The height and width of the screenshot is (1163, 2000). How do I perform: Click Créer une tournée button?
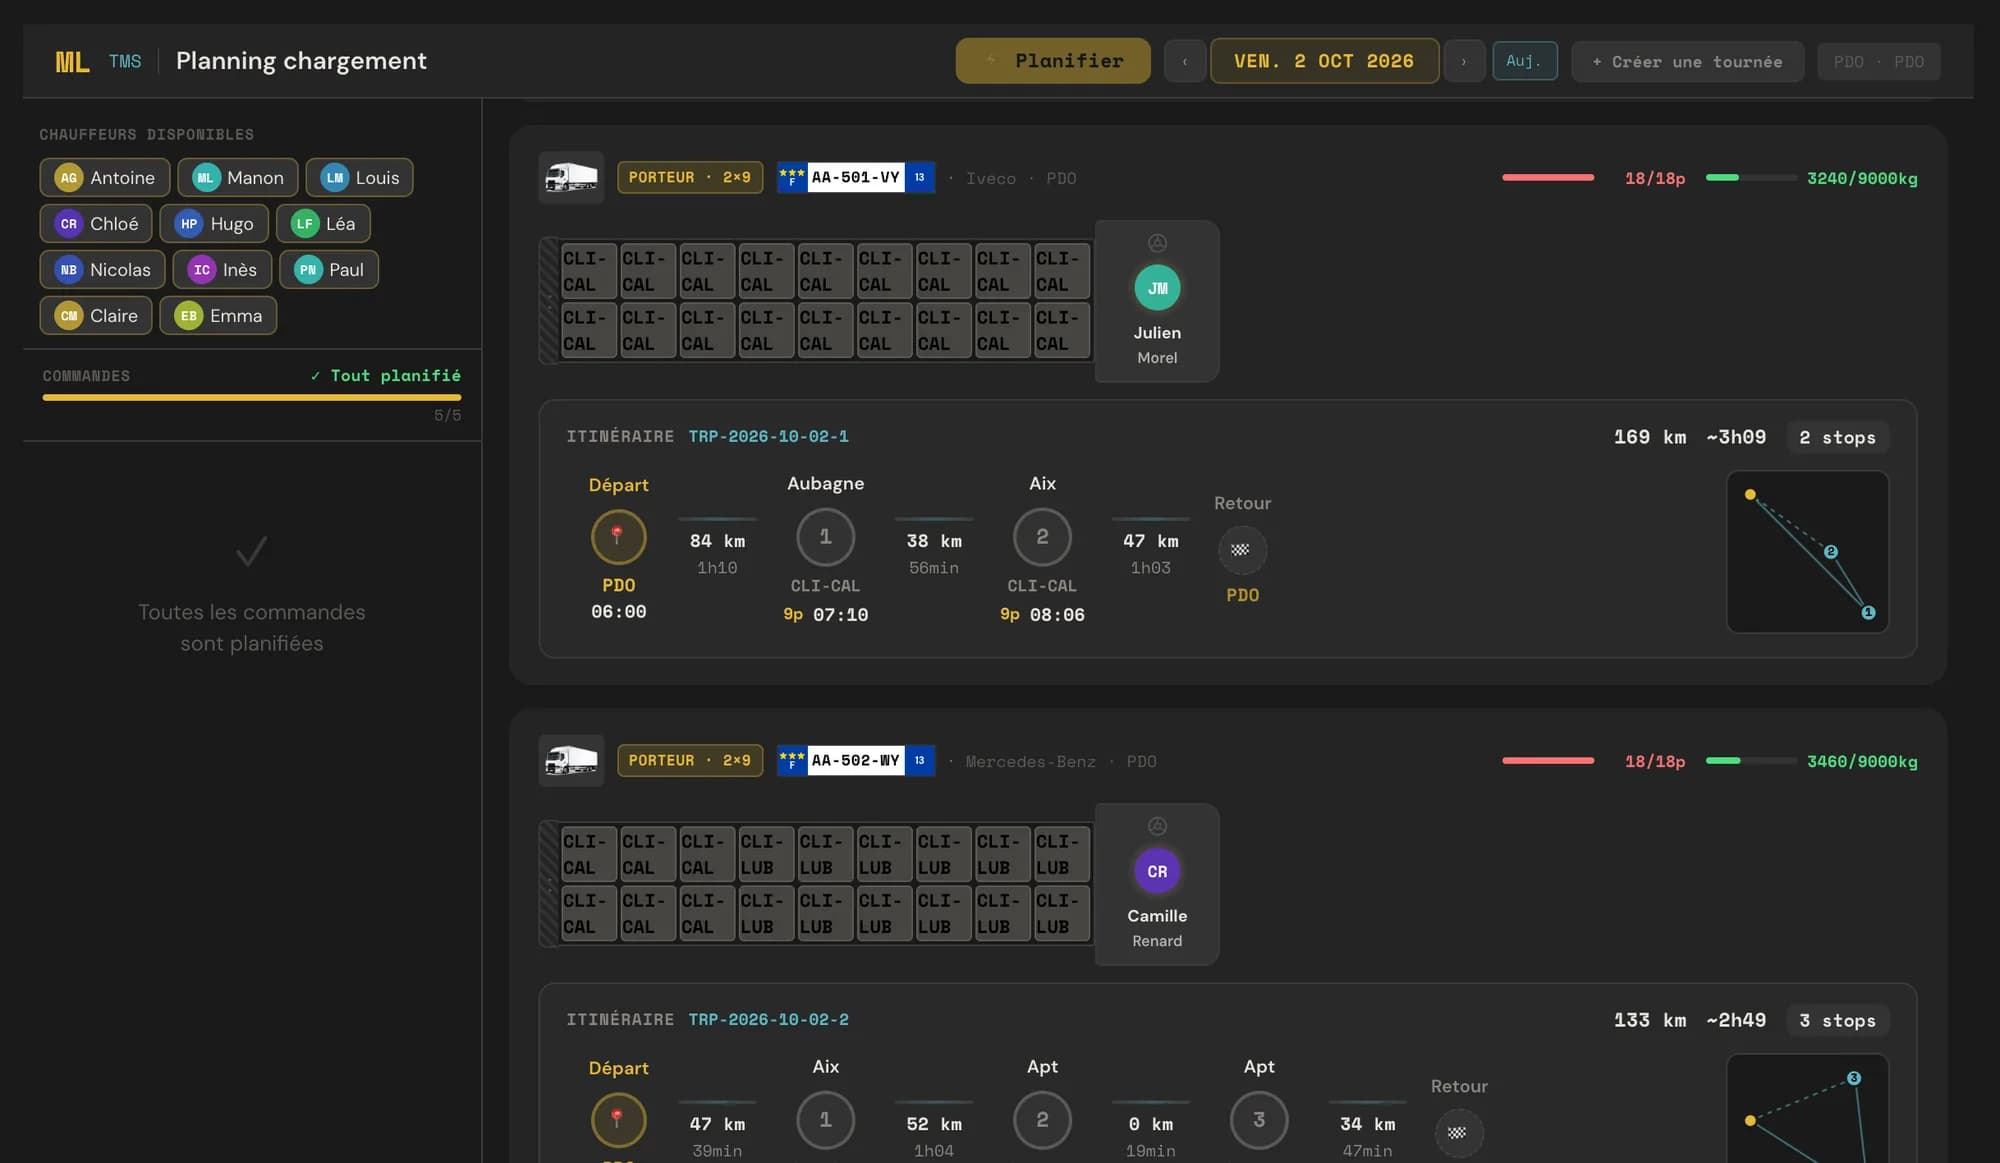(1687, 62)
